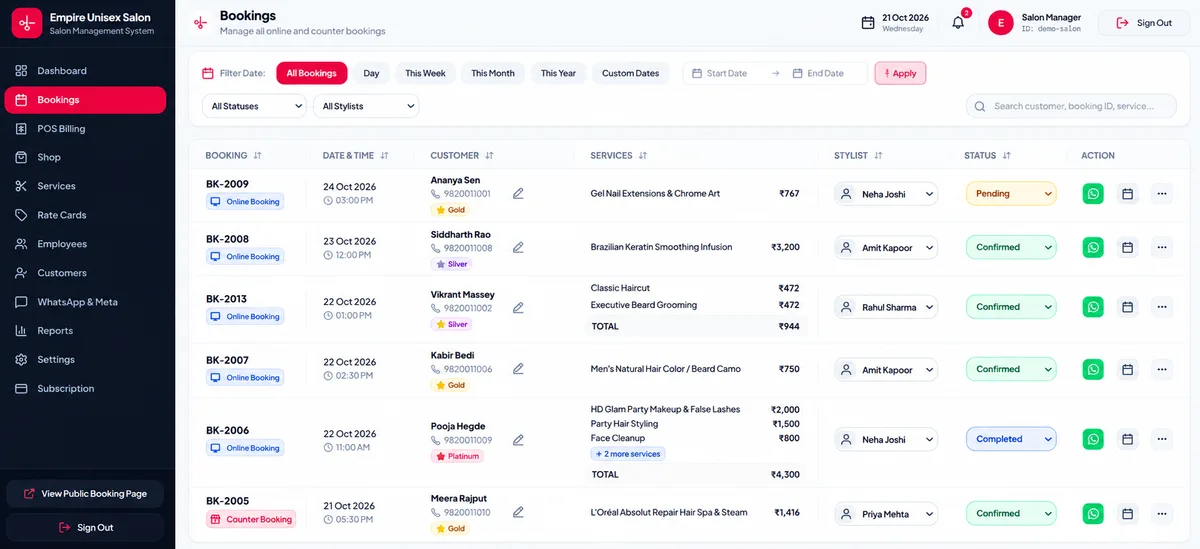Open Employees in sidebar
Viewport: 1200px width, 549px height.
pyautogui.click(x=85, y=244)
